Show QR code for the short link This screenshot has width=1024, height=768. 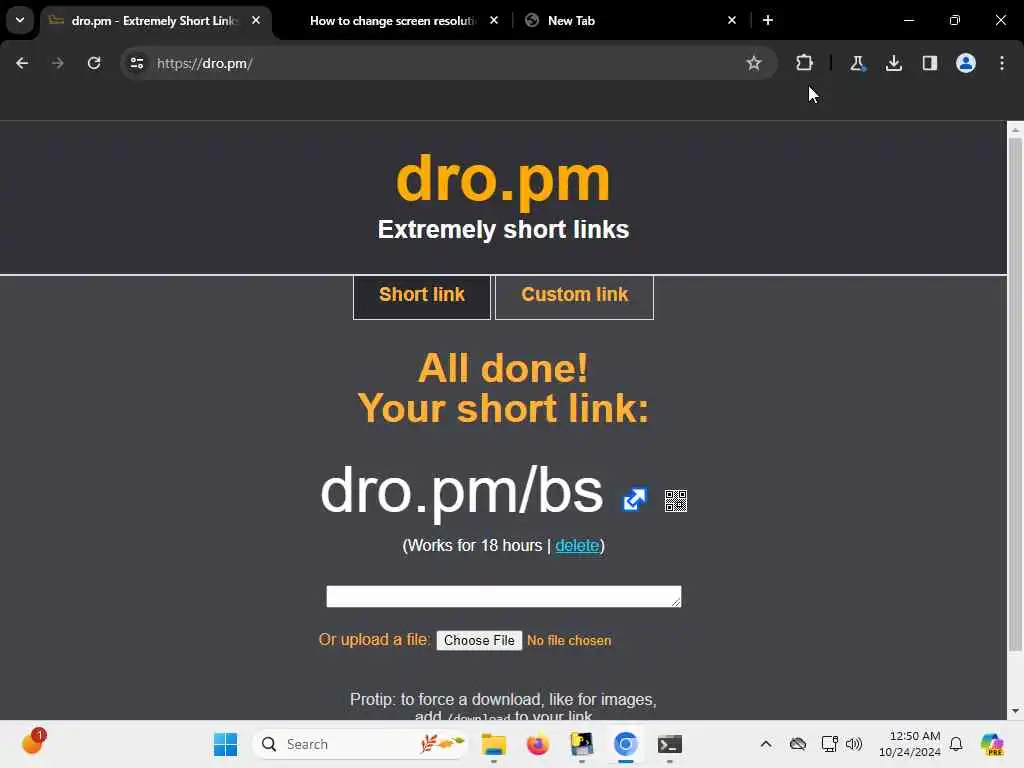point(675,501)
